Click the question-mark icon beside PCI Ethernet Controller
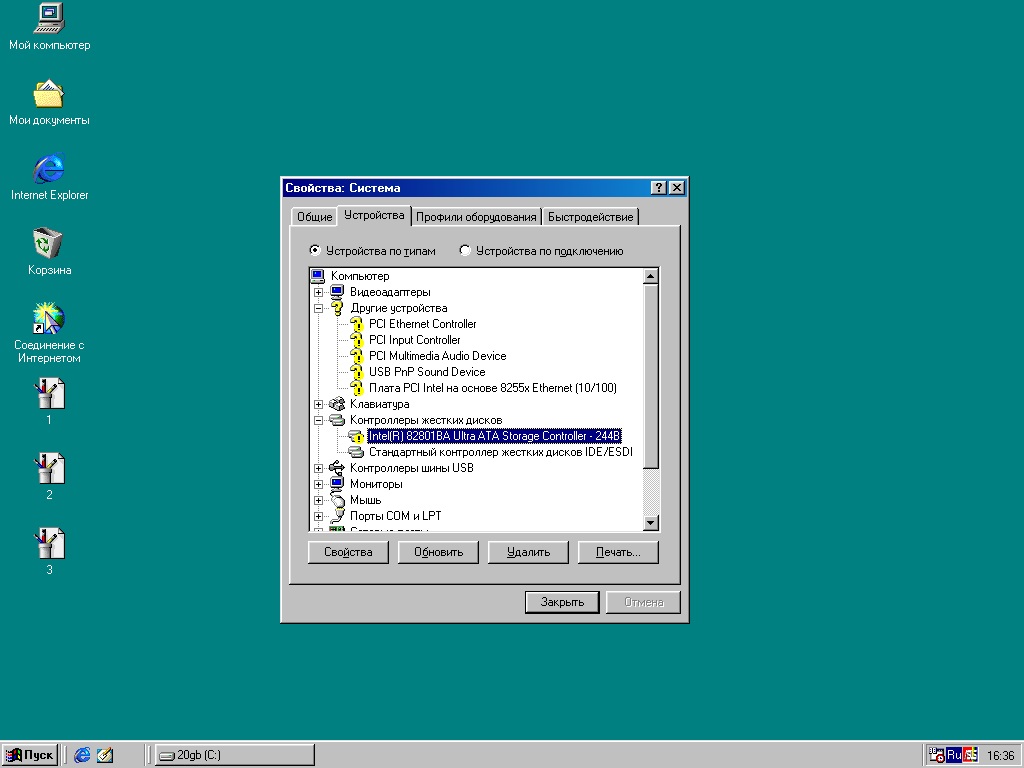The height and width of the screenshot is (768, 1024). pos(357,324)
